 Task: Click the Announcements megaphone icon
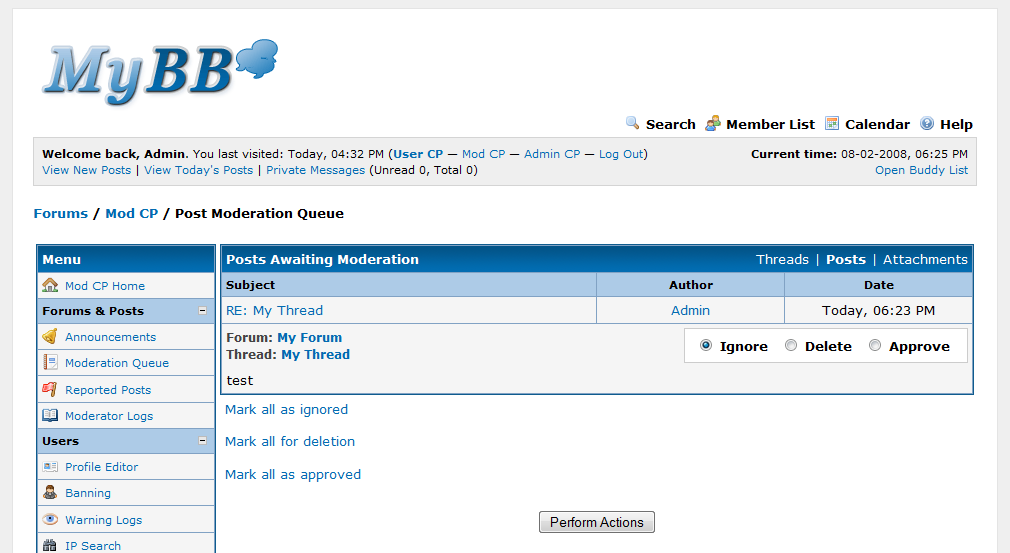pos(50,337)
